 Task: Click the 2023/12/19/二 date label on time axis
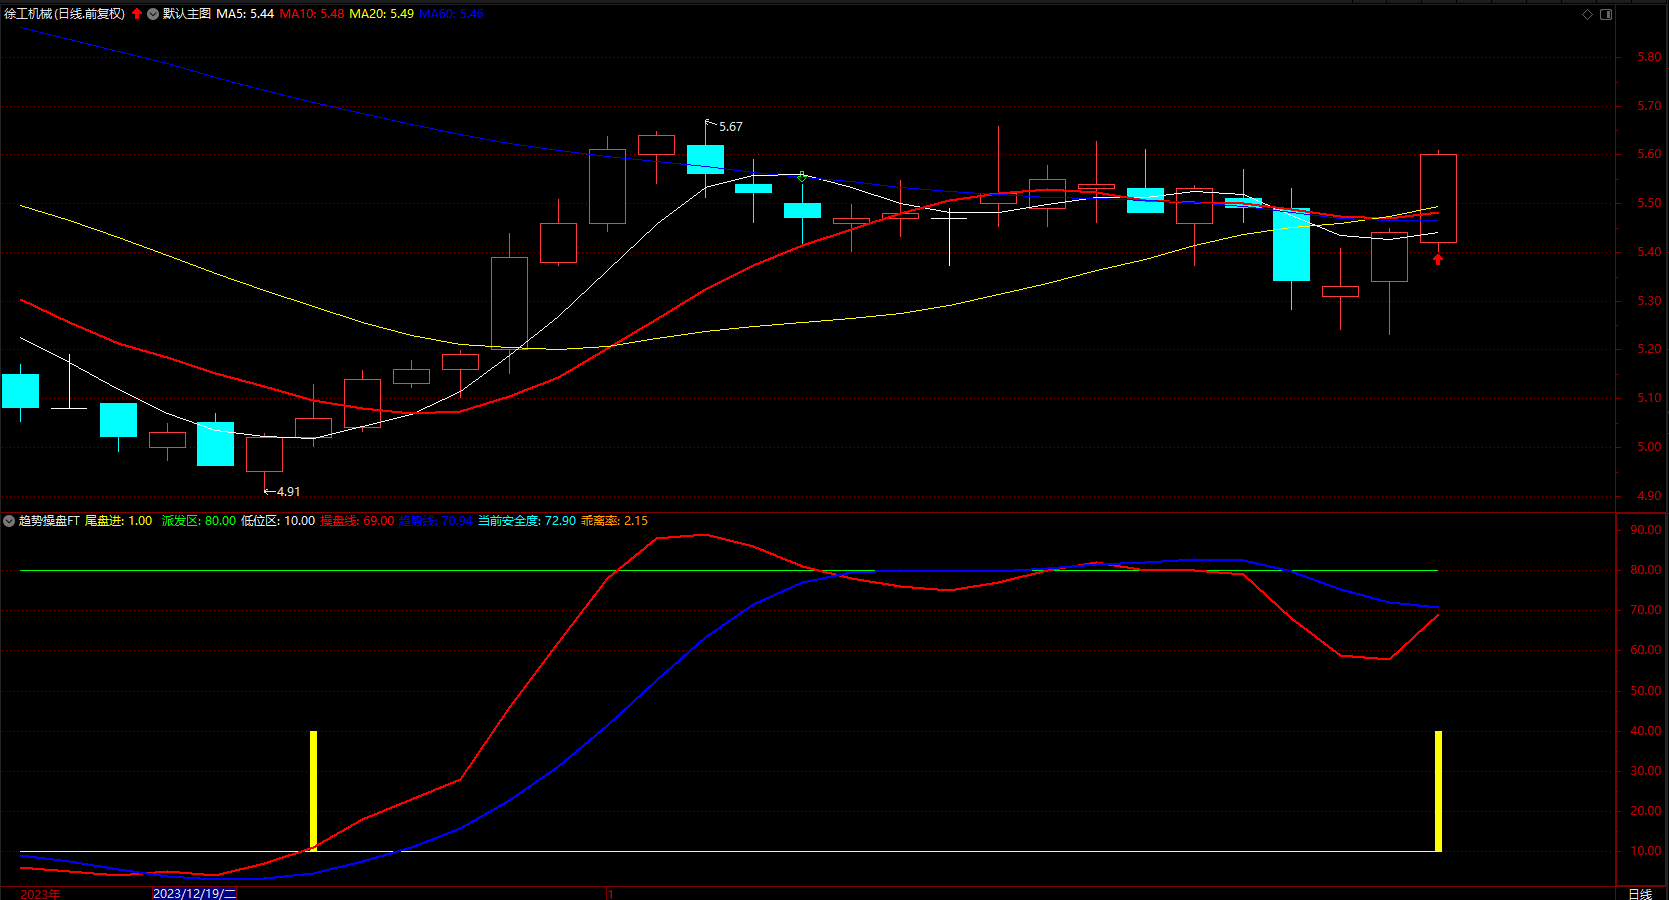[194, 894]
